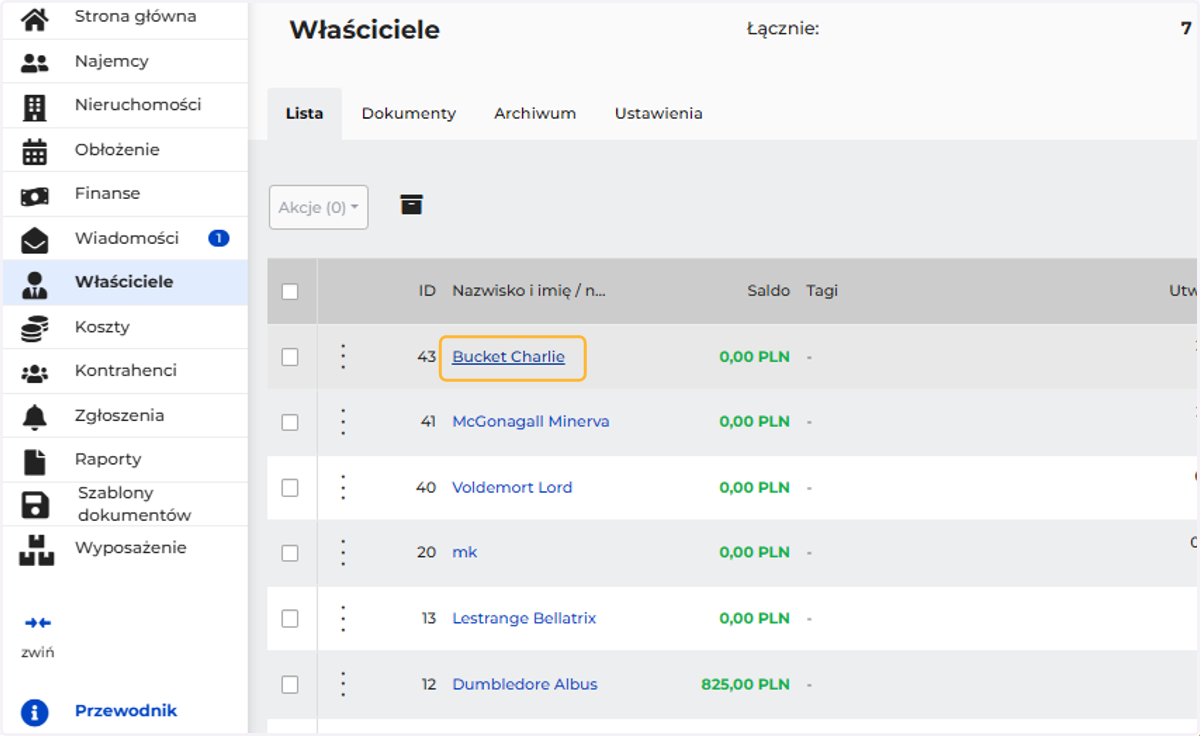Sort by the Saldo column header

click(x=769, y=291)
